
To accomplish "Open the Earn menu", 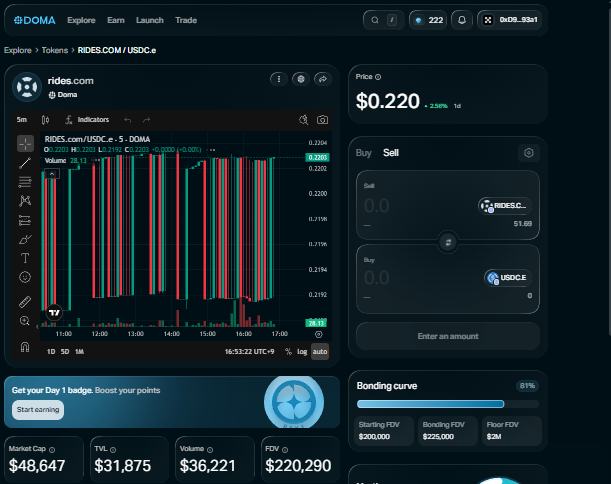I will [x=116, y=20].
